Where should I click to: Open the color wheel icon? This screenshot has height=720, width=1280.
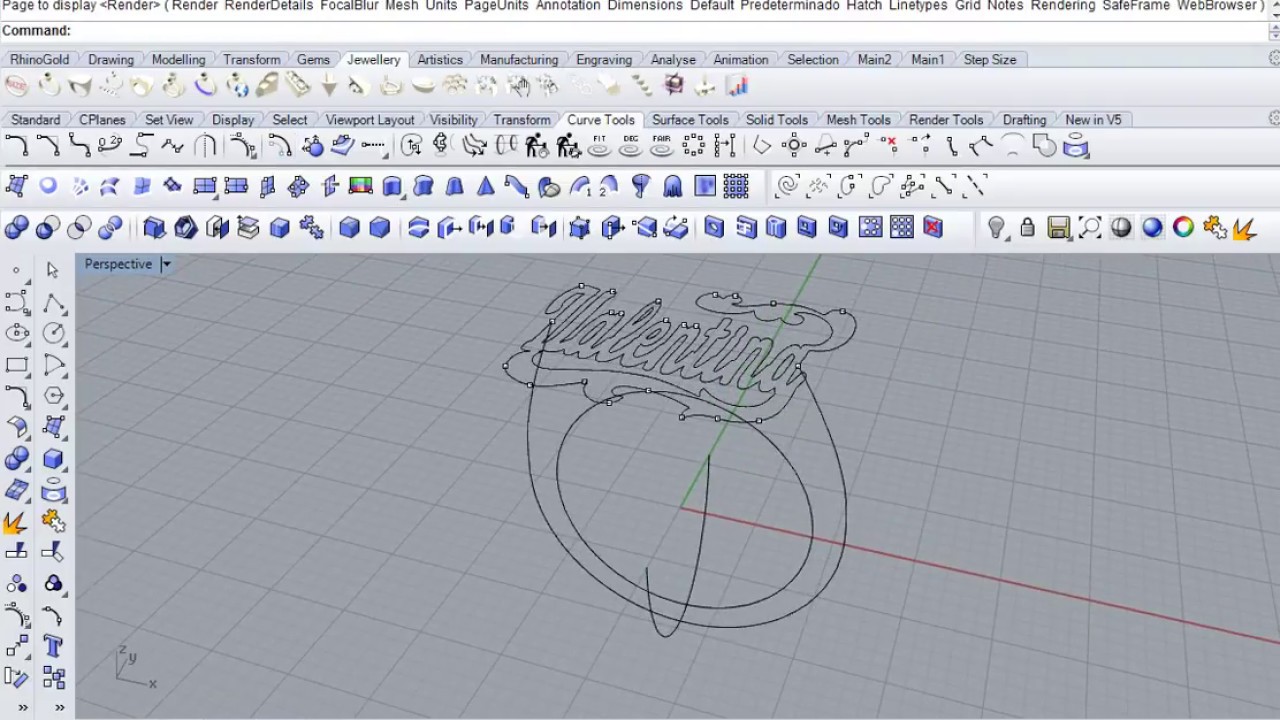[x=1183, y=228]
